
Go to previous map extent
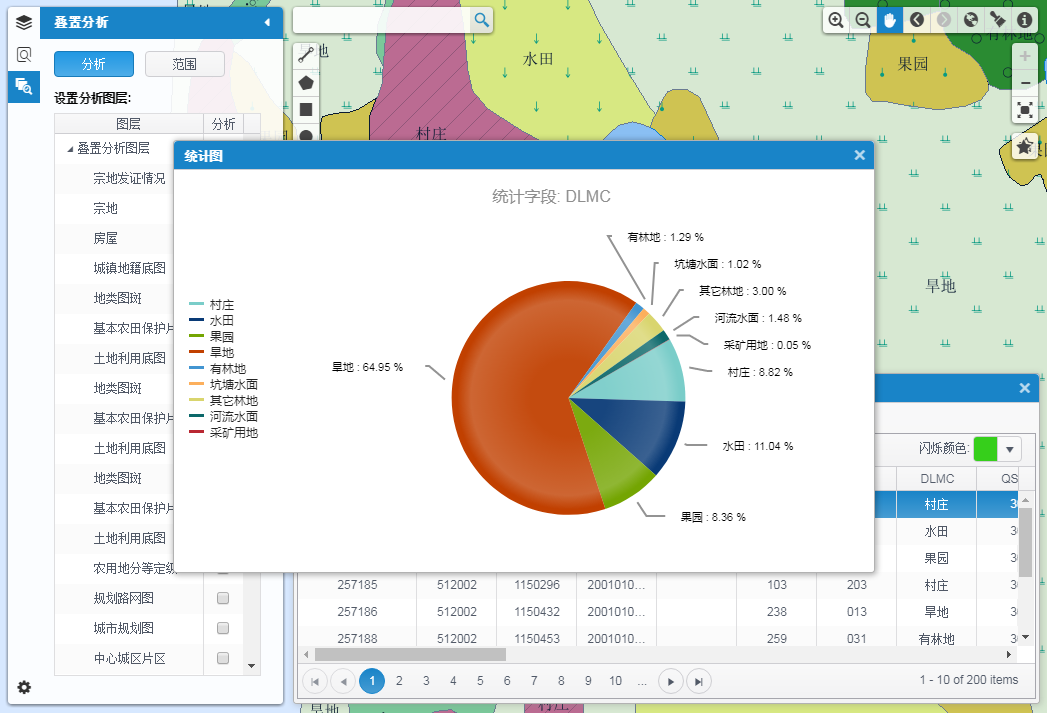917,20
